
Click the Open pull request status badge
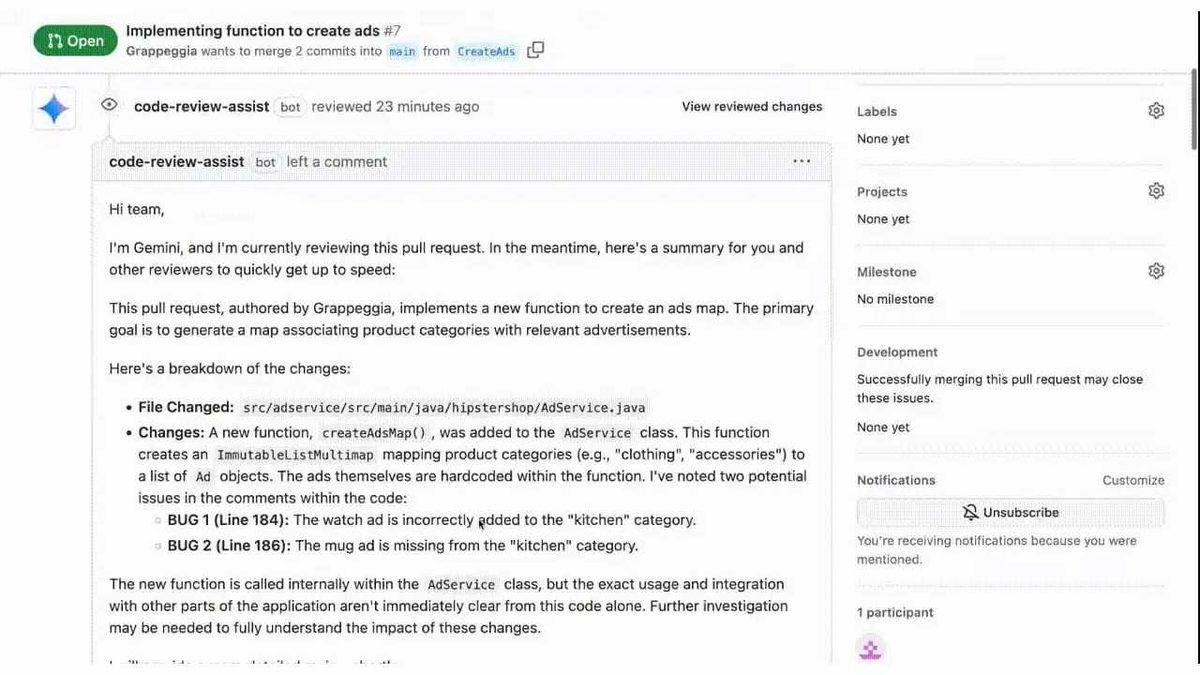(76, 40)
